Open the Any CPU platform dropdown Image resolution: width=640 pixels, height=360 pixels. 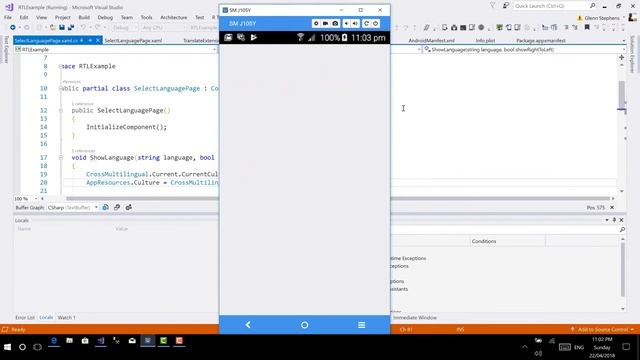(x=163, y=28)
